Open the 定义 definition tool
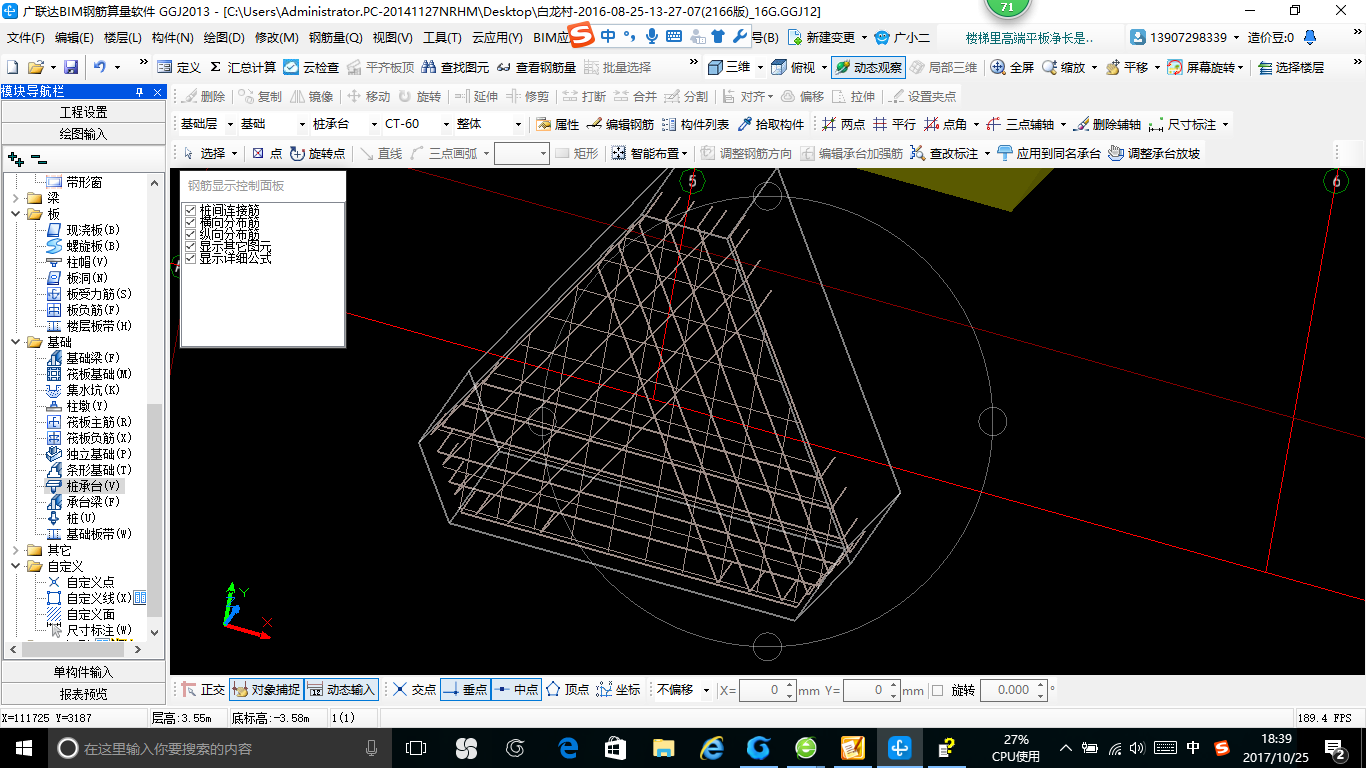The width and height of the screenshot is (1366, 768). pyautogui.click(x=179, y=67)
